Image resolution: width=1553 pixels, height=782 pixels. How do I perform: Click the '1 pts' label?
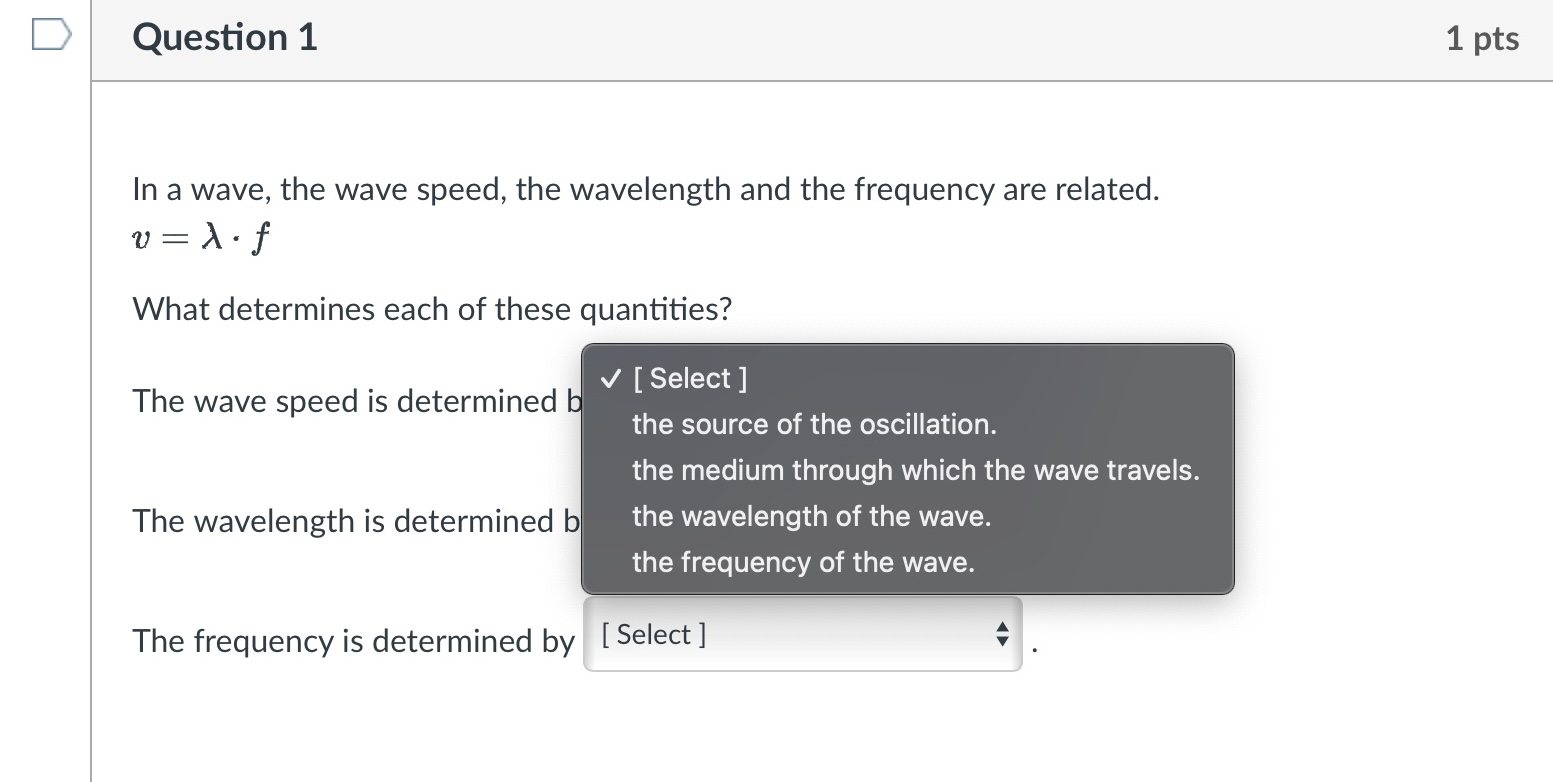click(1482, 37)
